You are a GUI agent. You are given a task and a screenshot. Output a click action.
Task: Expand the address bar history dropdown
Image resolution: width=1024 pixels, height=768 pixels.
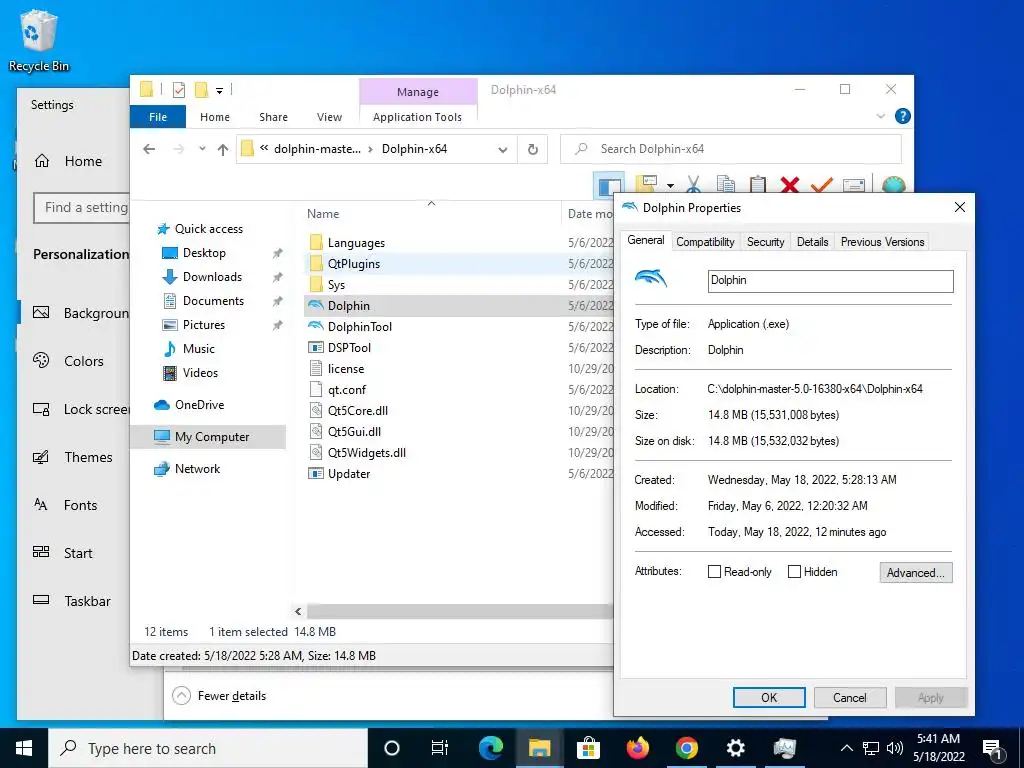pos(502,150)
